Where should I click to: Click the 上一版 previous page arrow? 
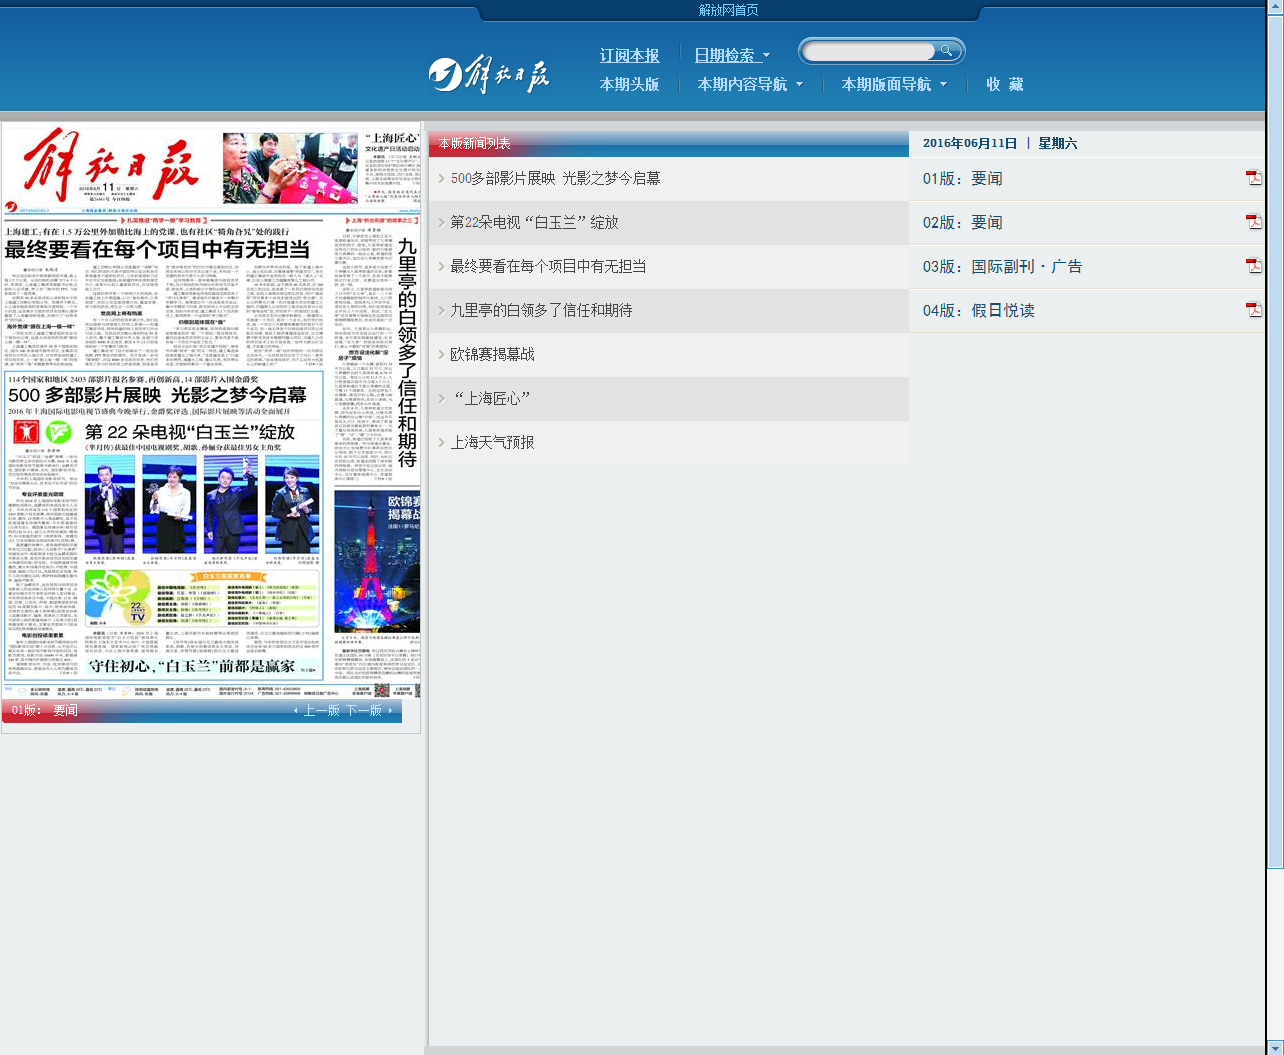[296, 711]
